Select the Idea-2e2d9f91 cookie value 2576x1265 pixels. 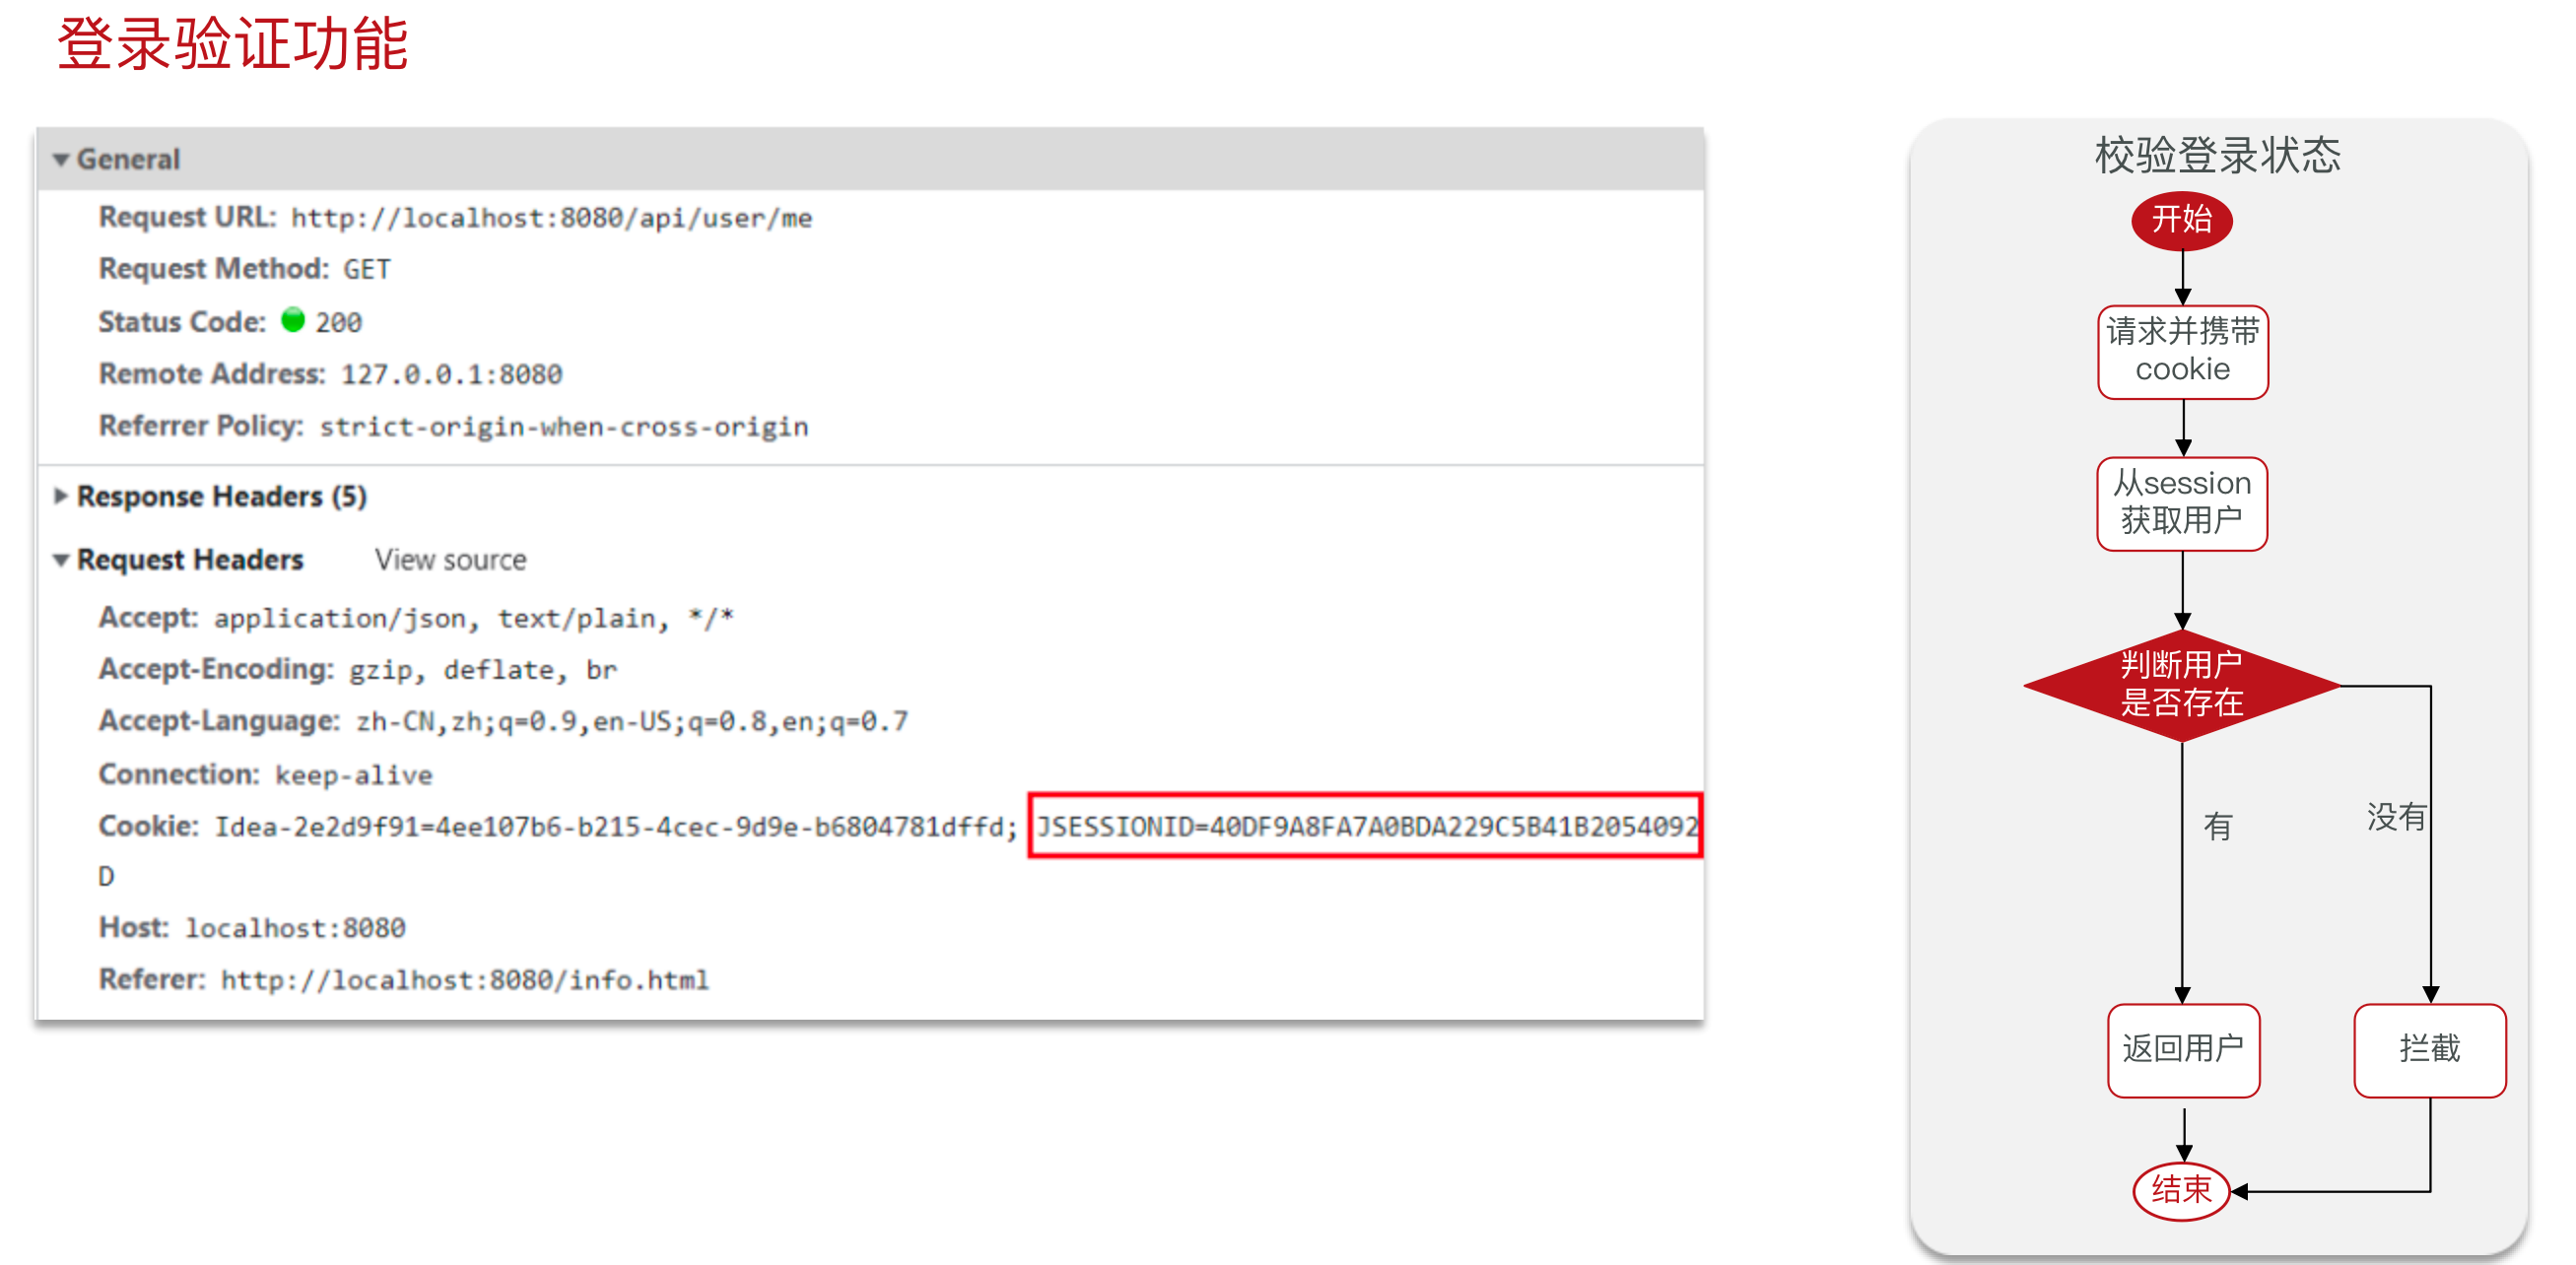pyautogui.click(x=616, y=827)
